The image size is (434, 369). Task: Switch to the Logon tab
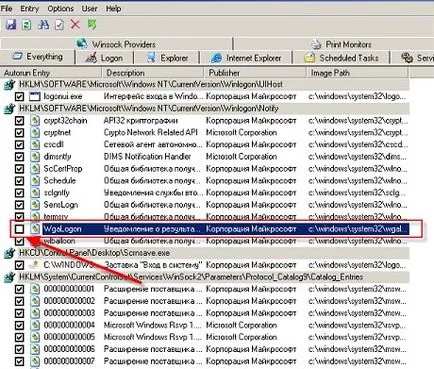tap(104, 58)
